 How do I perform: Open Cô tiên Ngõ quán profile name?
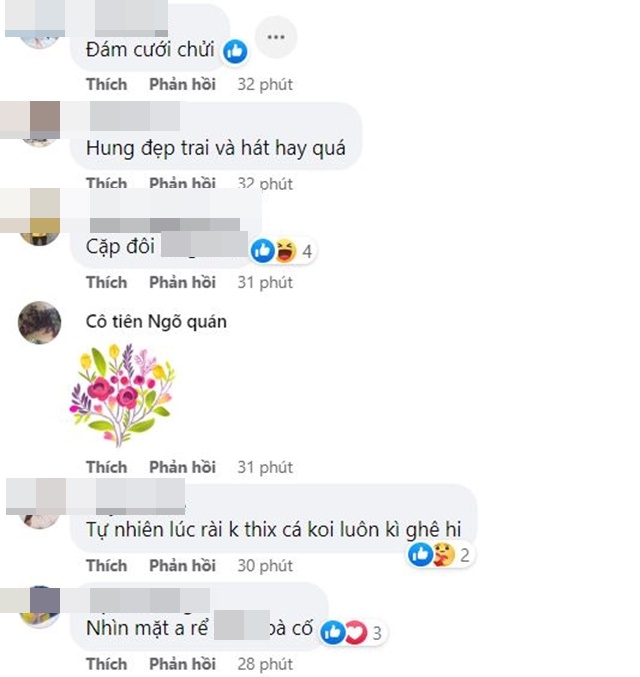(156, 322)
